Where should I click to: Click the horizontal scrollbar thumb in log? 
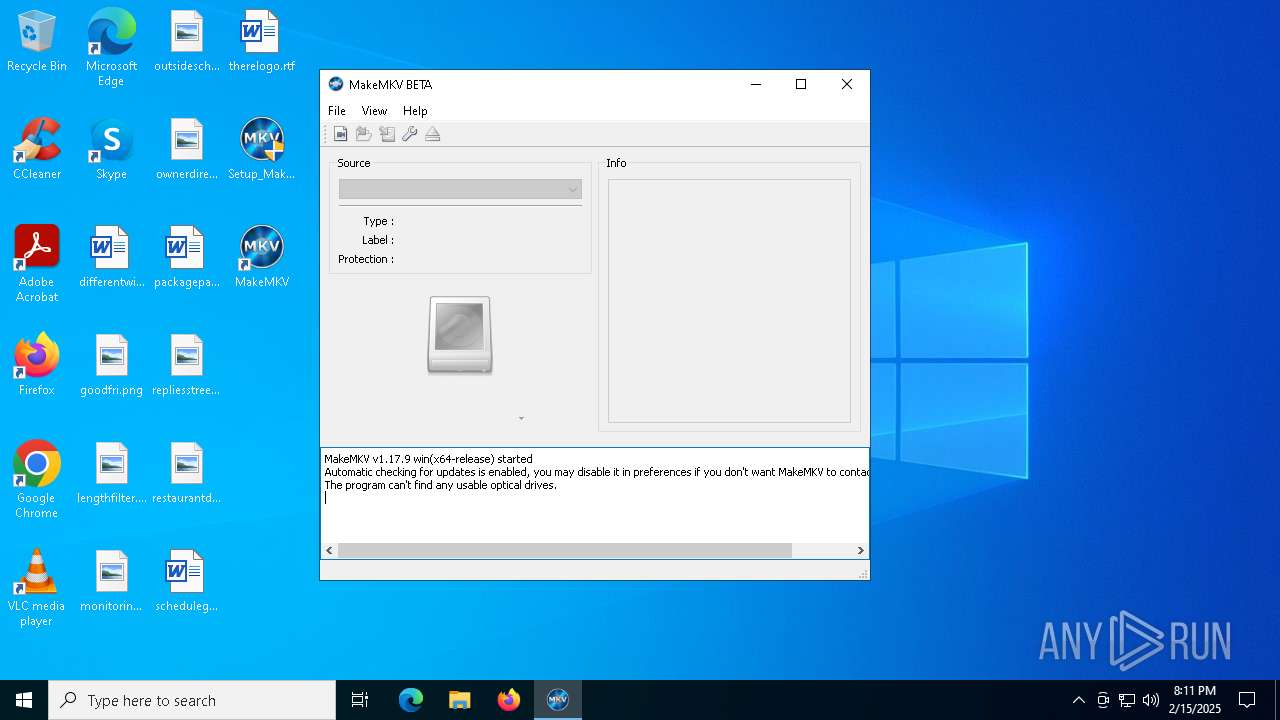tap(565, 550)
